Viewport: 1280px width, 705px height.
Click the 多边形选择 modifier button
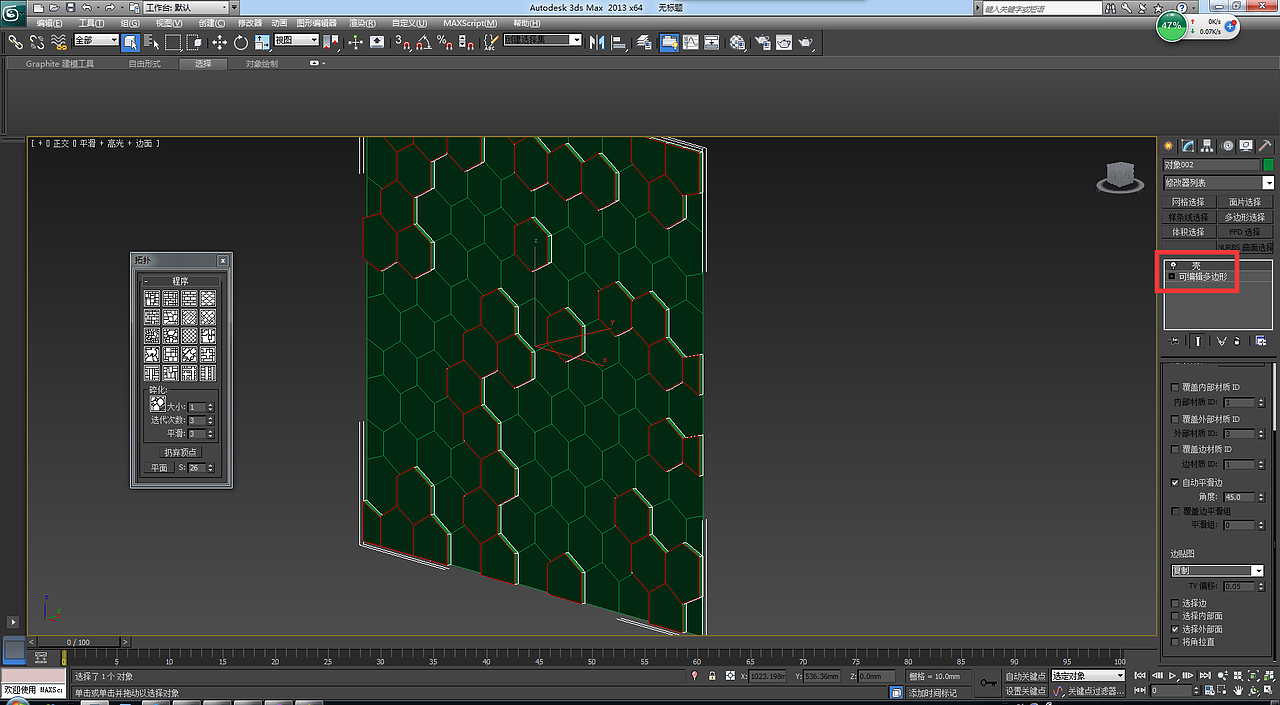(x=1245, y=217)
